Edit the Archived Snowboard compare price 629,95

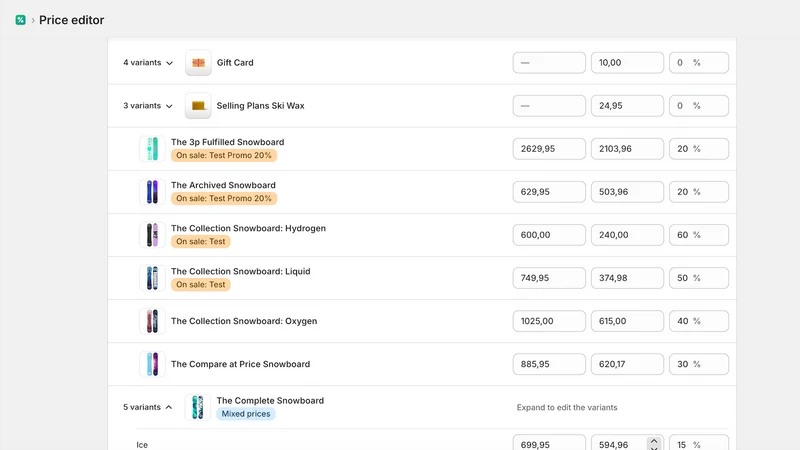[x=549, y=192]
